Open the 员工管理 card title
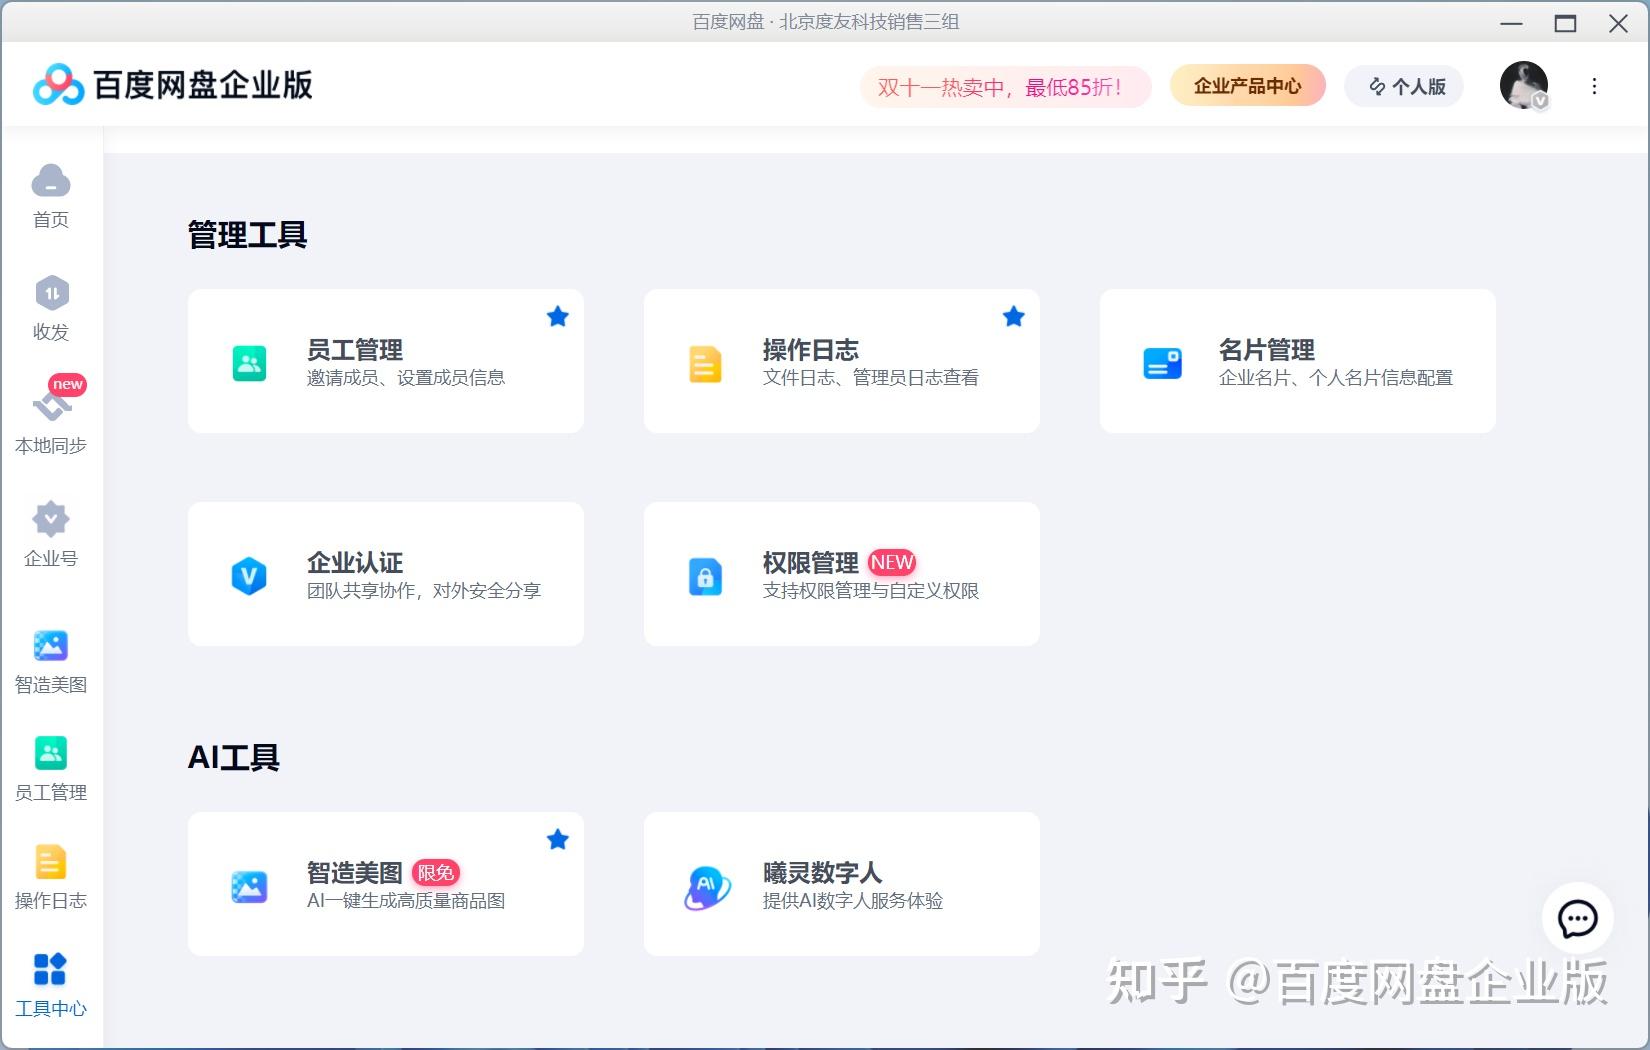The width and height of the screenshot is (1650, 1050). (355, 350)
